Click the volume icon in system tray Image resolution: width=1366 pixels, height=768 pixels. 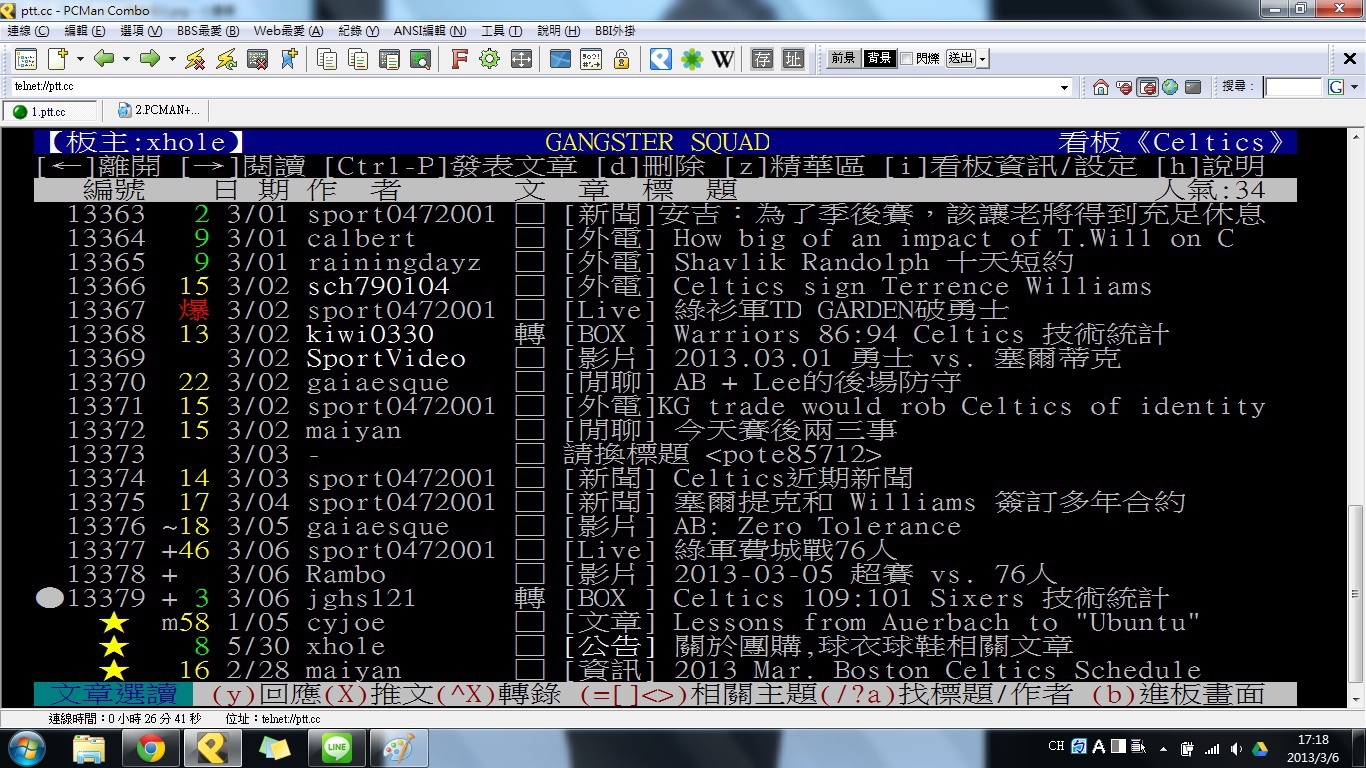(1236, 748)
